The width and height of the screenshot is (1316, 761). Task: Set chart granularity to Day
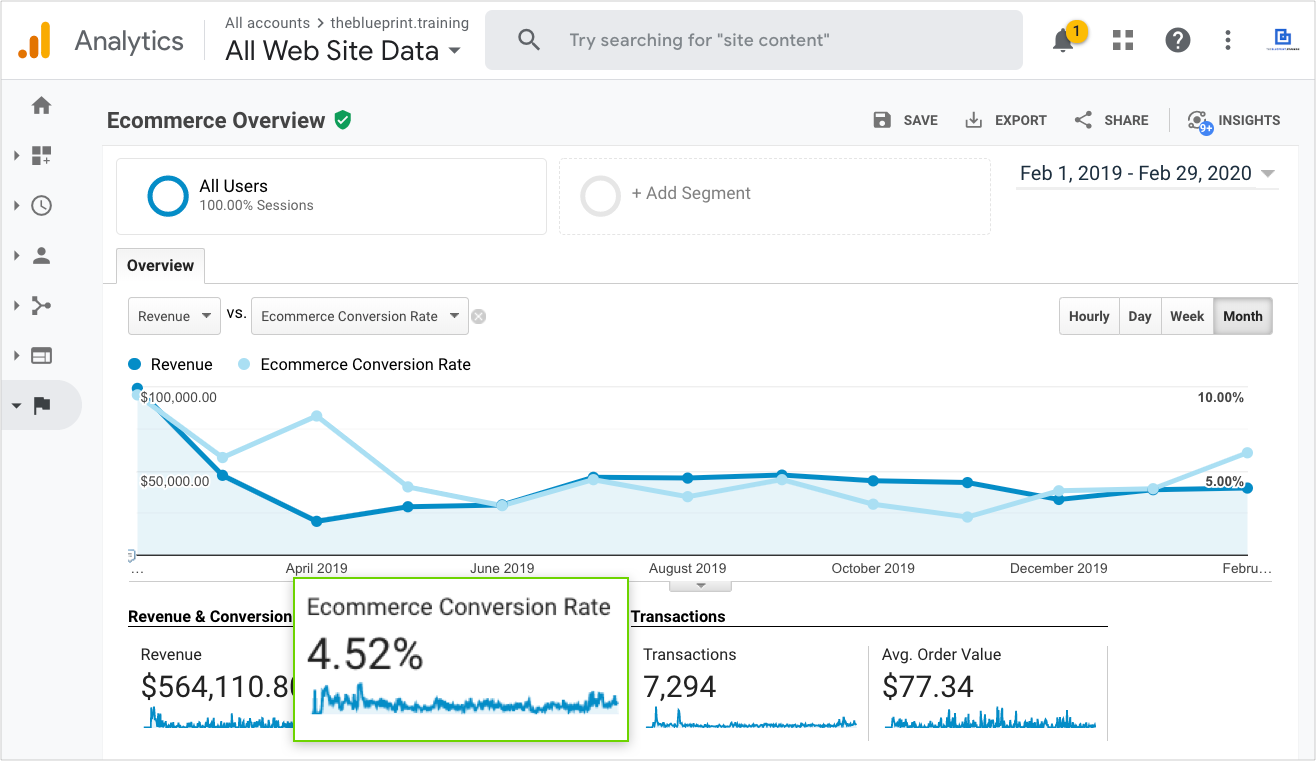(x=1139, y=316)
